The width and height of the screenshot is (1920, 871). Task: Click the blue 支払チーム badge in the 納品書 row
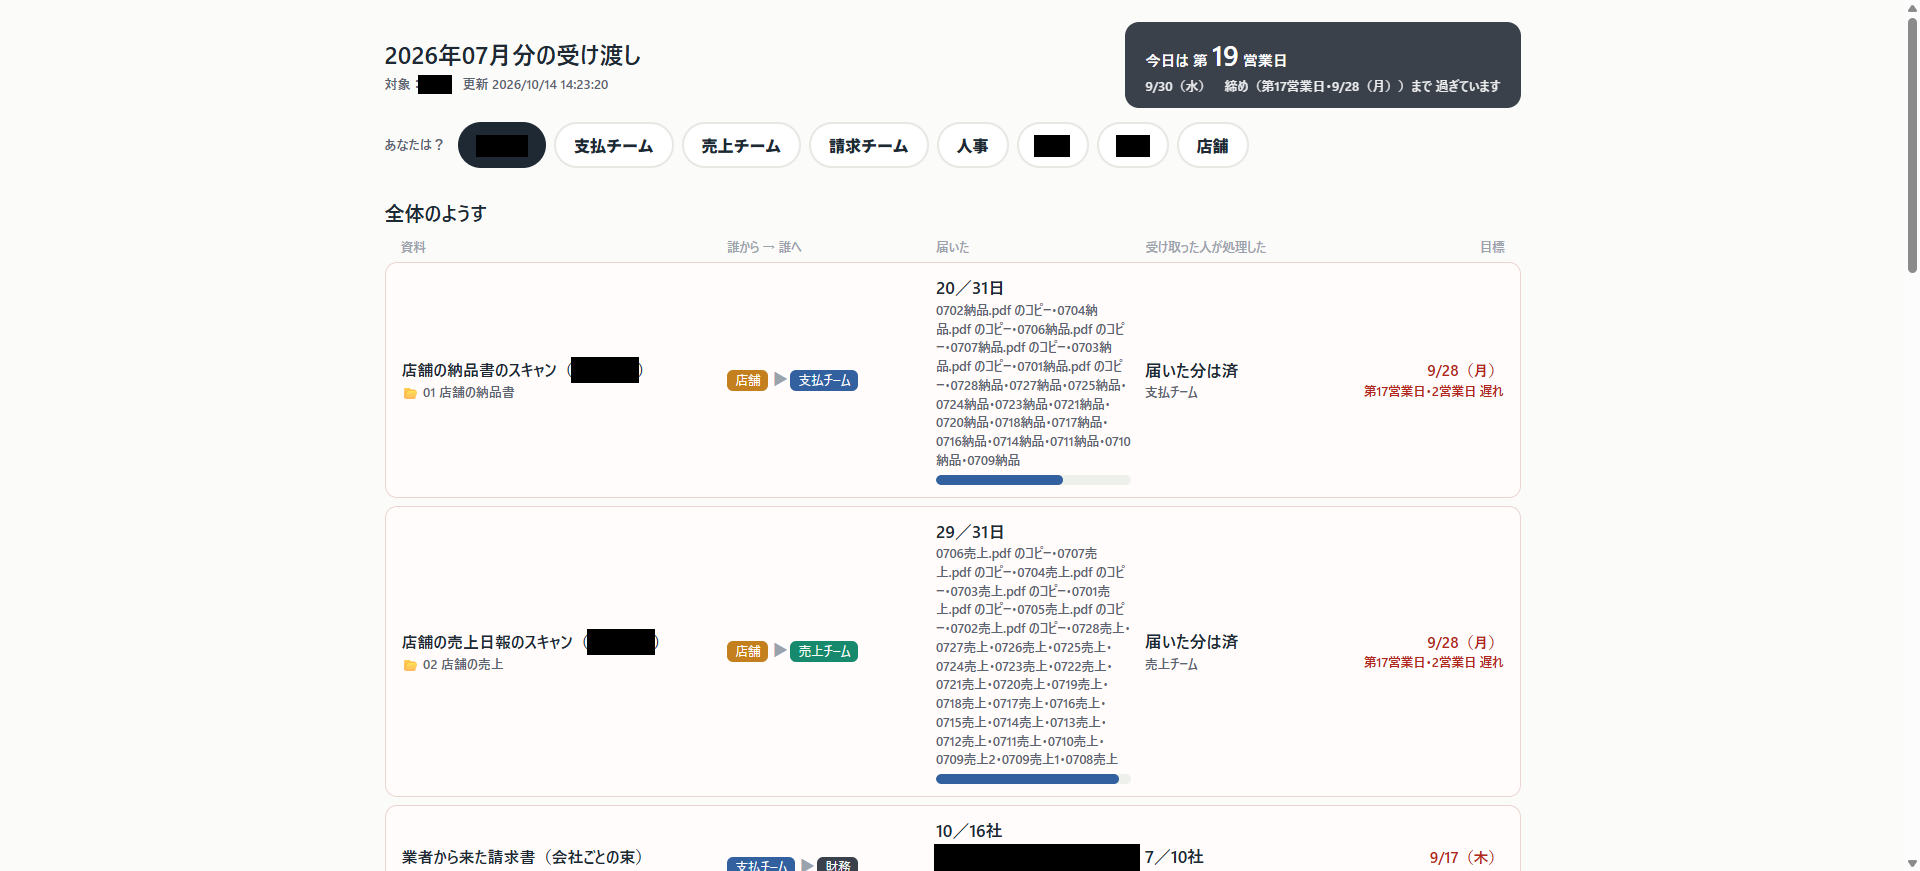pyautogui.click(x=824, y=380)
